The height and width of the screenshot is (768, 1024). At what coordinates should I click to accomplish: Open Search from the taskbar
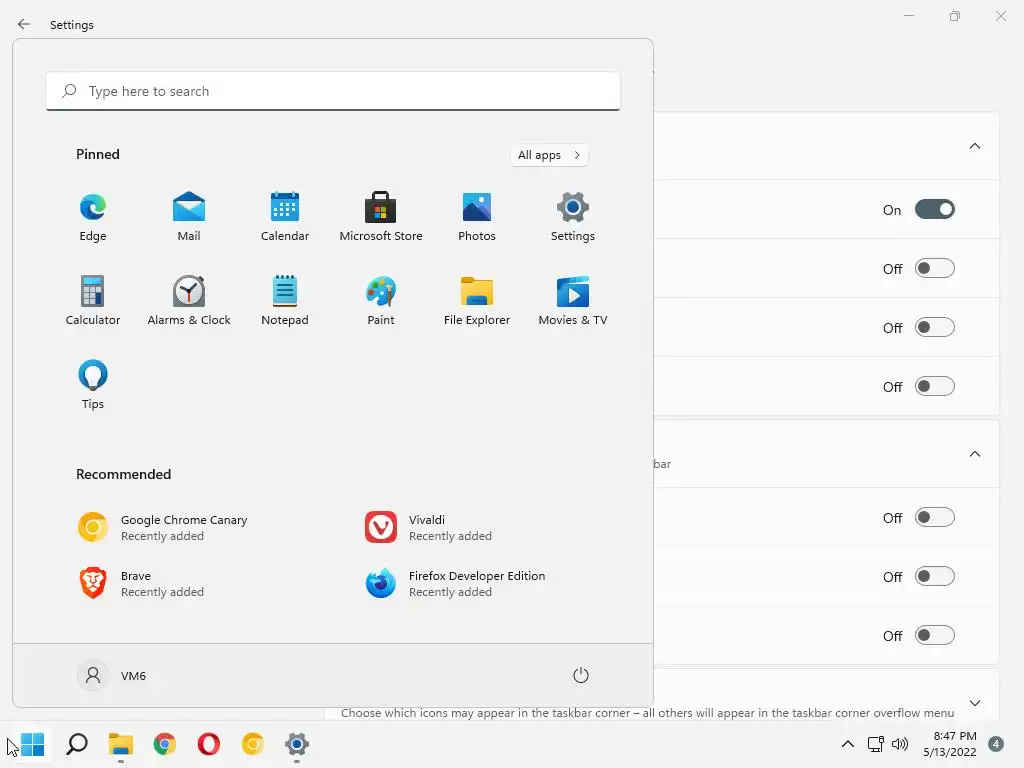point(76,744)
